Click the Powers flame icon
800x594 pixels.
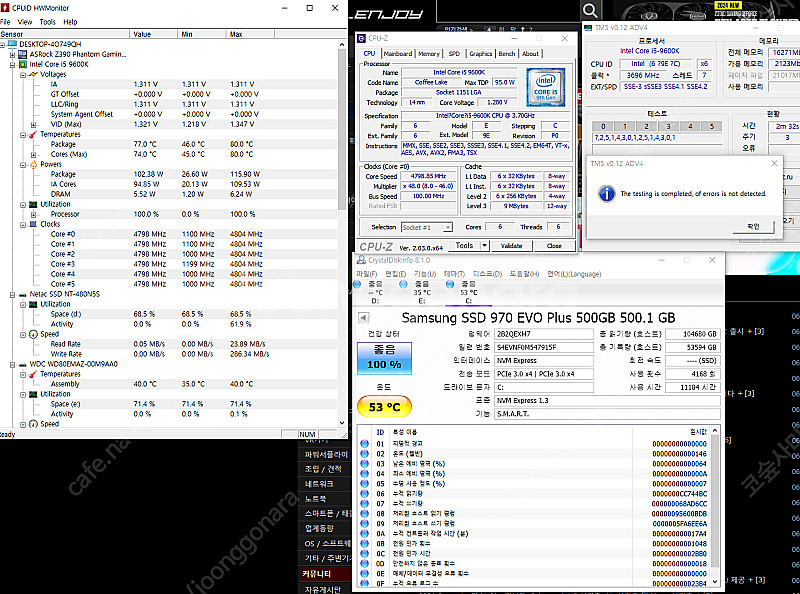click(33, 164)
